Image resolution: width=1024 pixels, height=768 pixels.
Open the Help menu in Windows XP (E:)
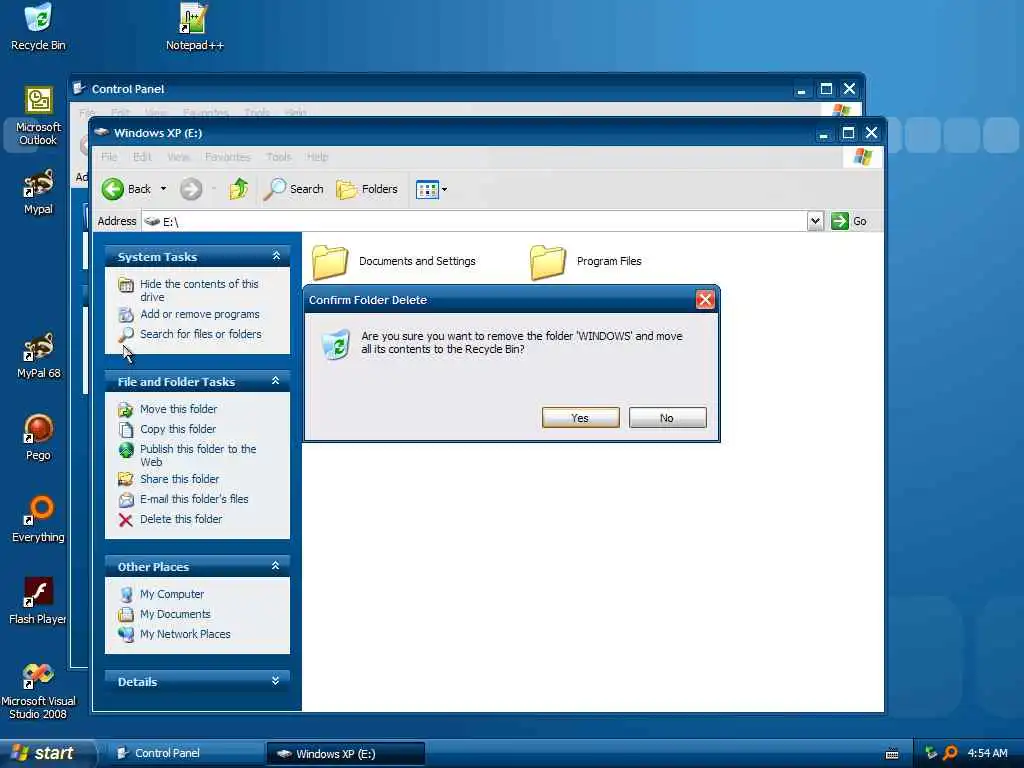tap(317, 157)
